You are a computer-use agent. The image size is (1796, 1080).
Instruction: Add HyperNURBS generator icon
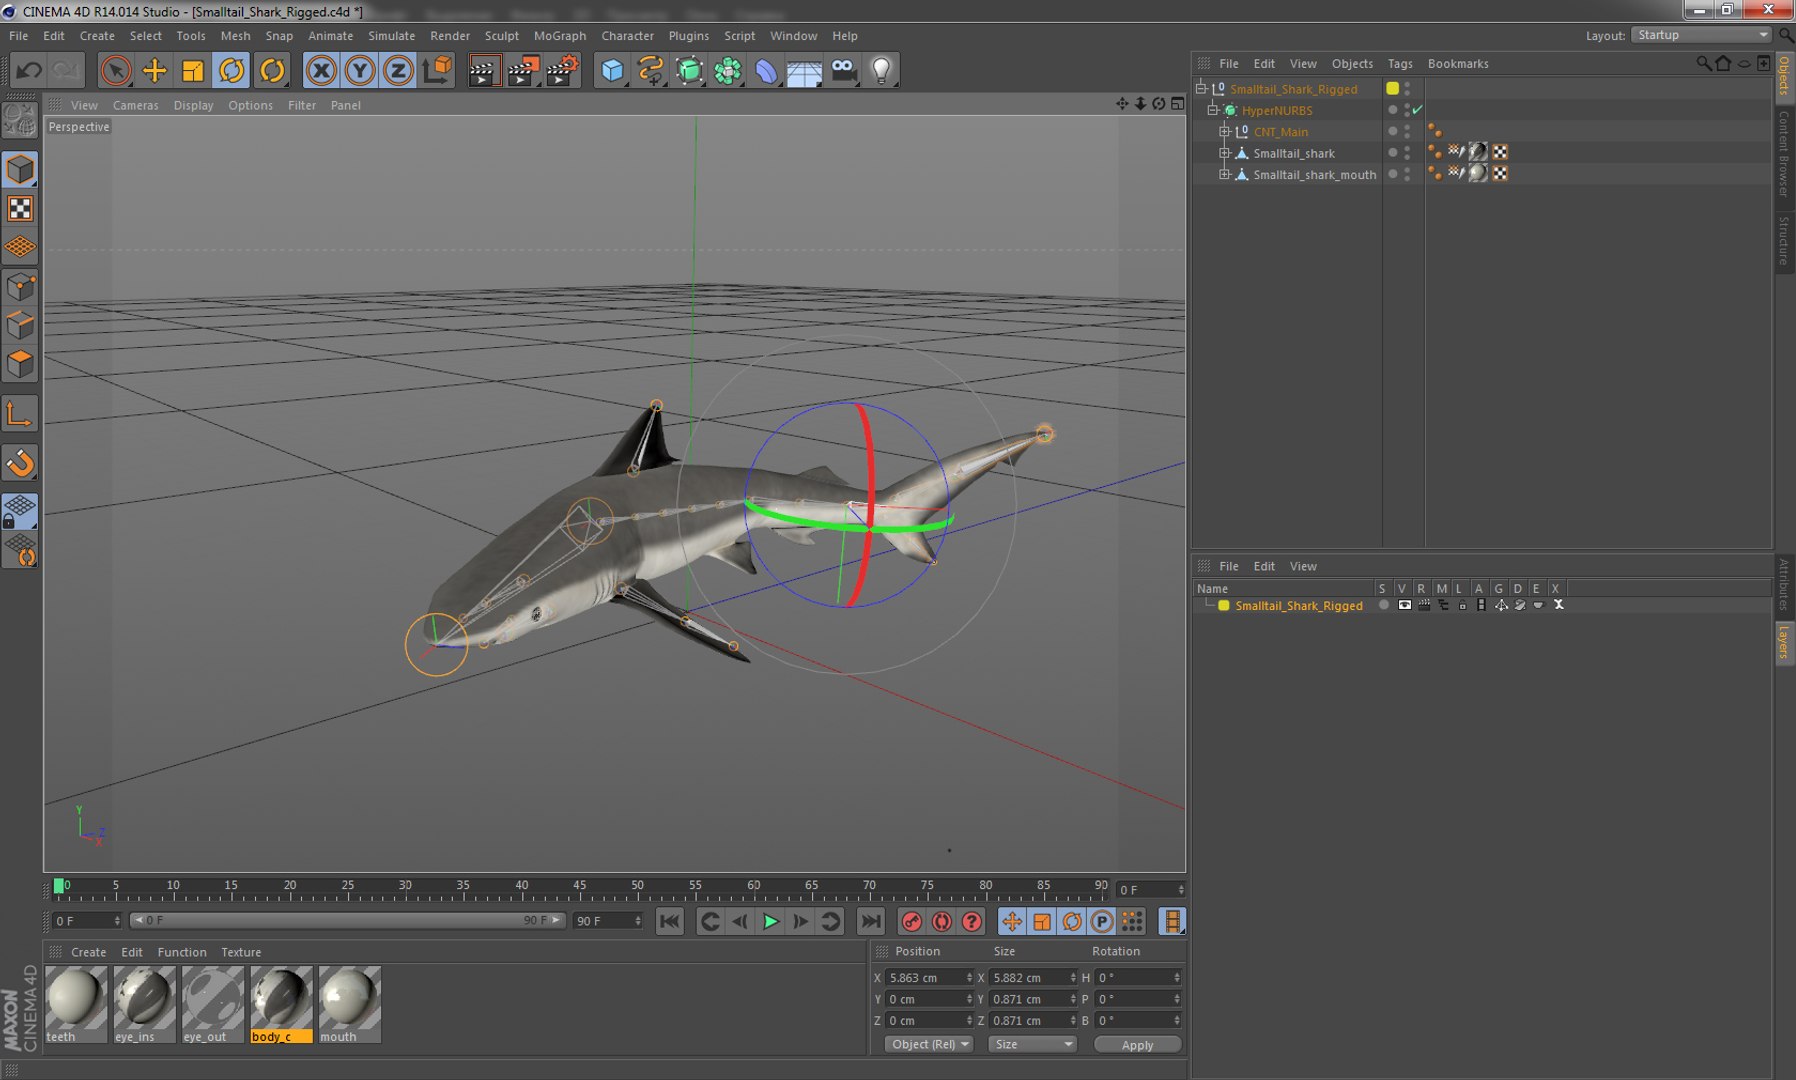[x=689, y=70]
